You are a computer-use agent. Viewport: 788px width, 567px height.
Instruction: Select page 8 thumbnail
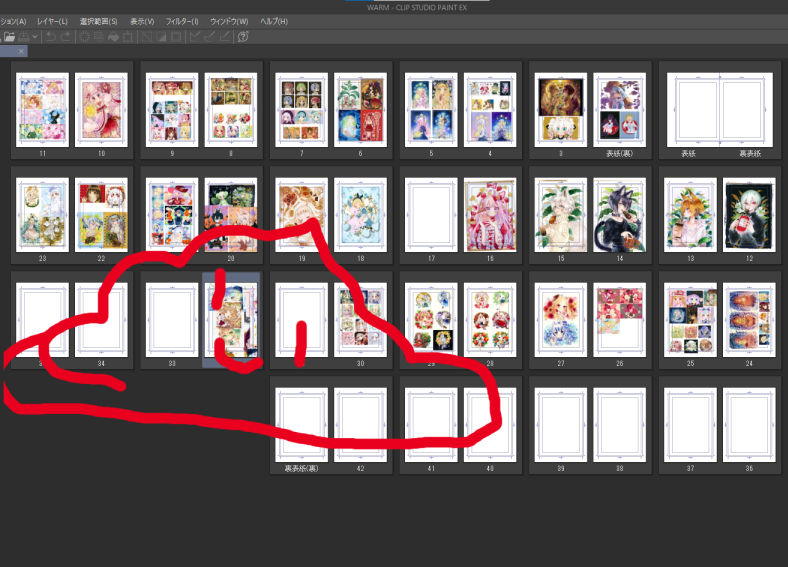tap(231, 110)
